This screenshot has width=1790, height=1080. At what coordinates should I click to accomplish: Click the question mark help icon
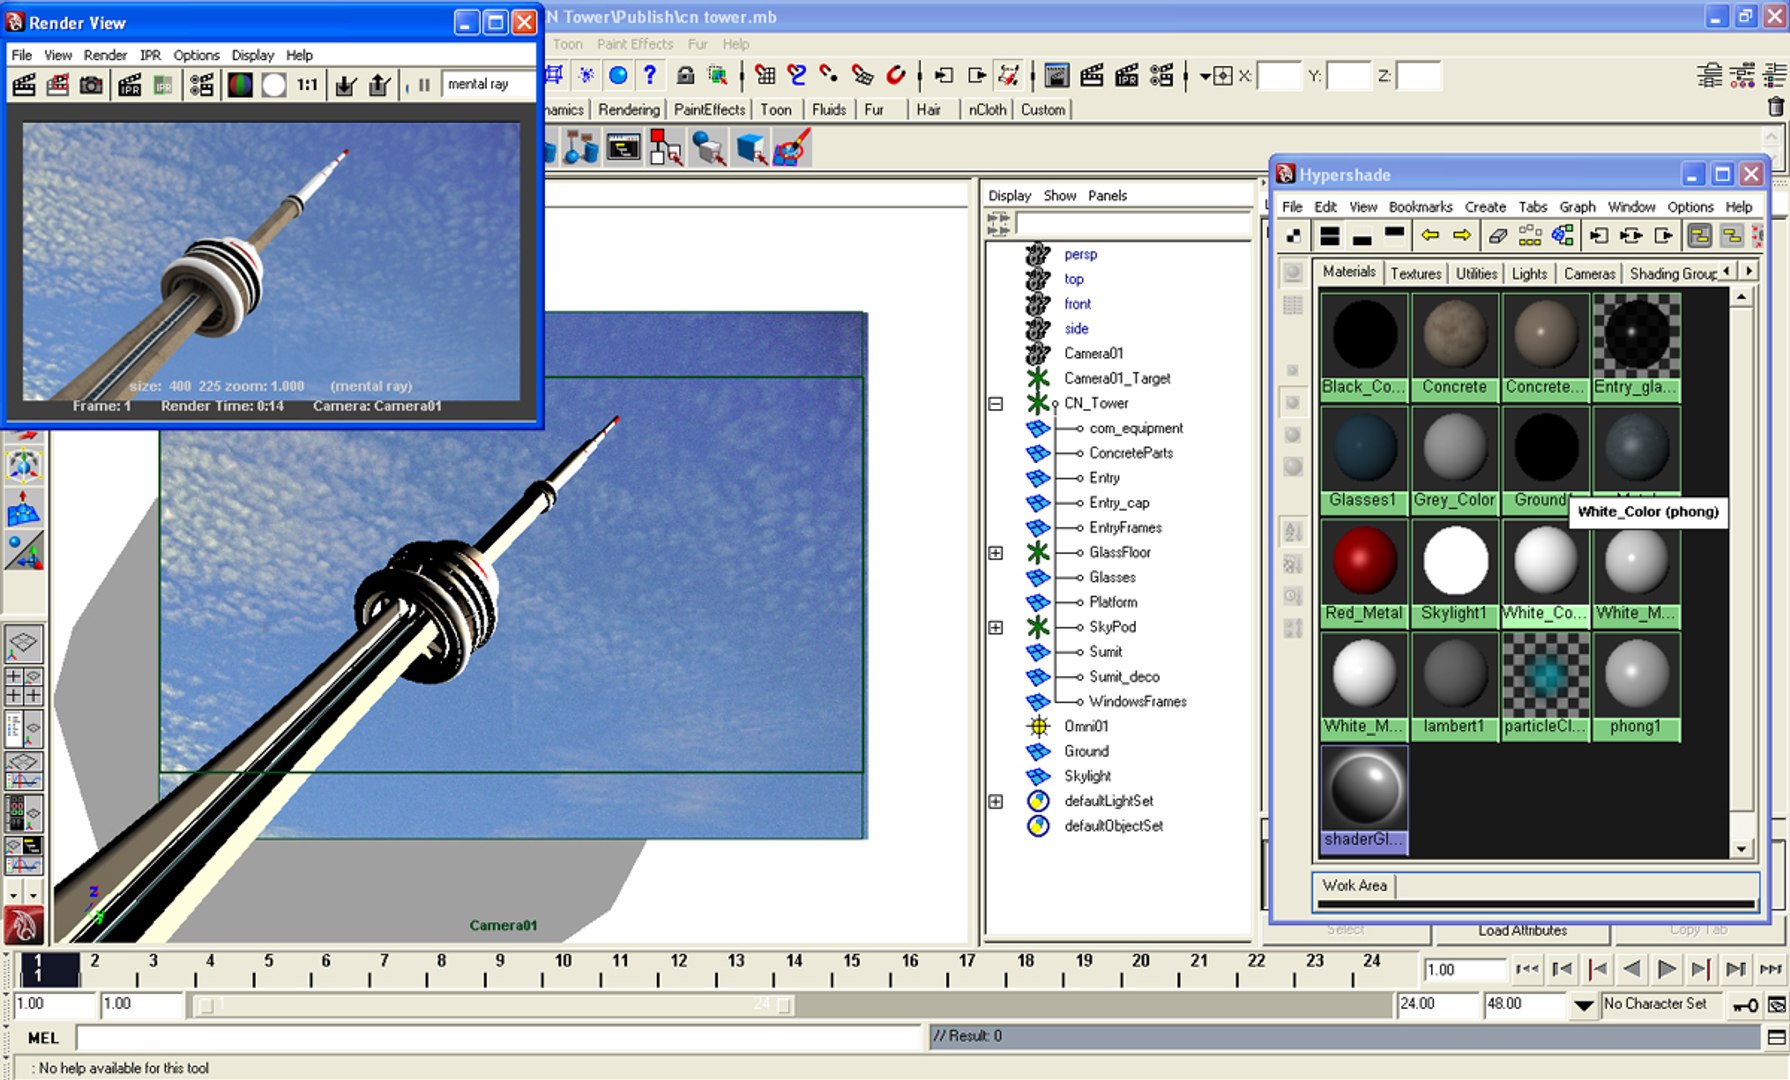tap(650, 75)
